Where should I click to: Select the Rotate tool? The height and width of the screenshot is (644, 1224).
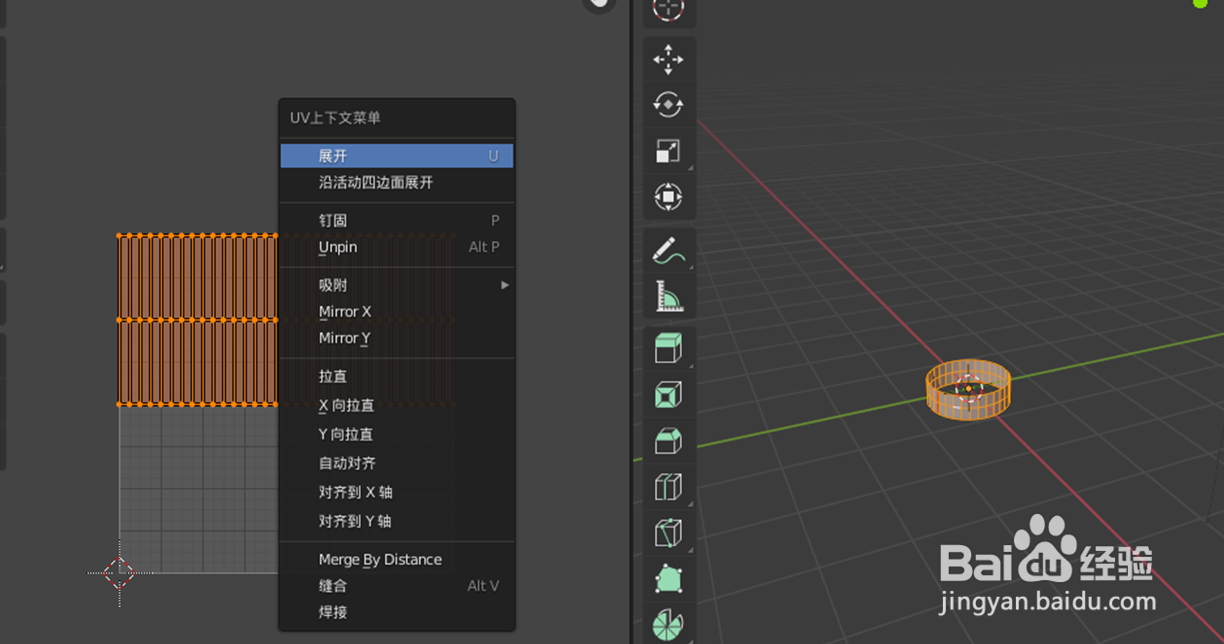pyautogui.click(x=668, y=104)
